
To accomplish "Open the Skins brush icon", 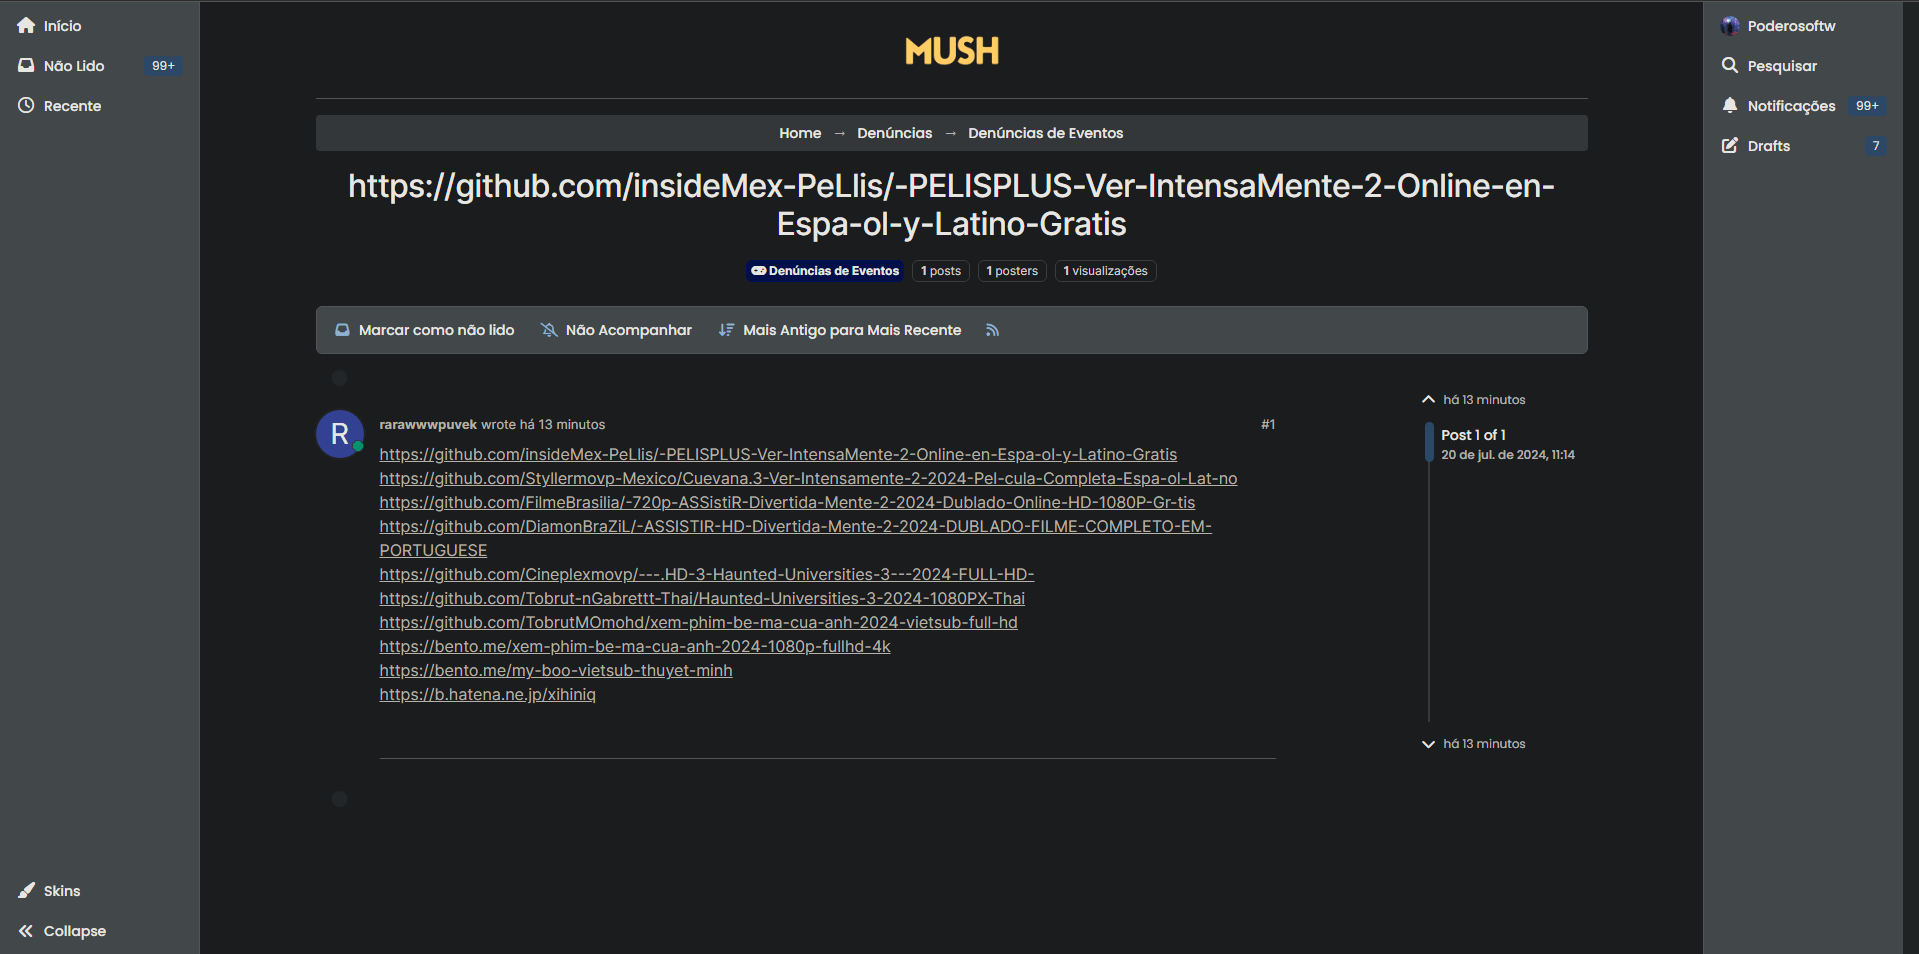I will click(26, 891).
